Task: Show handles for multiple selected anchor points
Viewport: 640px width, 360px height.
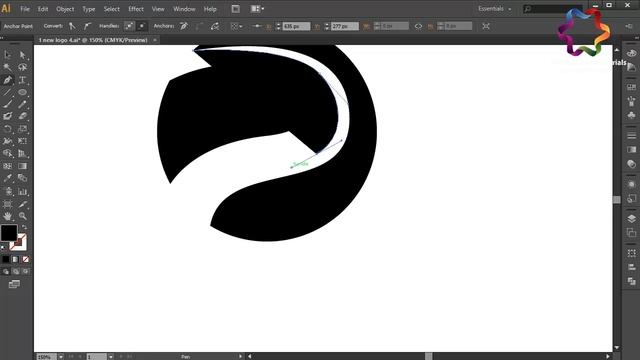Action: click(x=129, y=26)
